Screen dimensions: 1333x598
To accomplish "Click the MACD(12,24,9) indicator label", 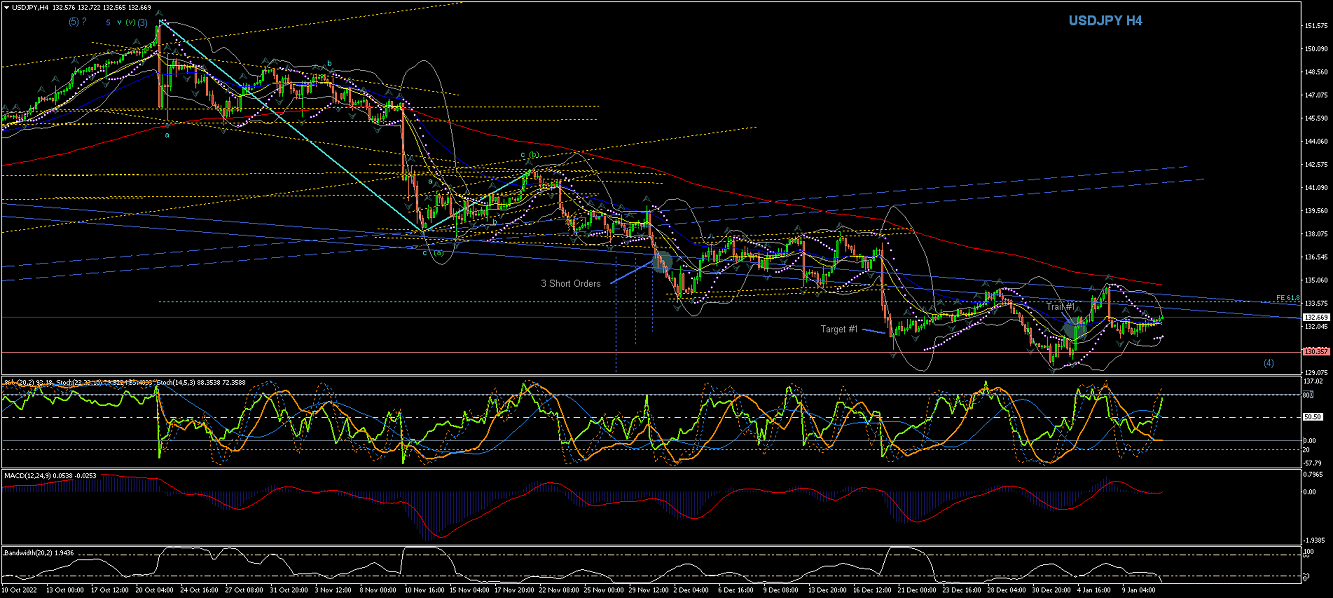I will 30,476.
